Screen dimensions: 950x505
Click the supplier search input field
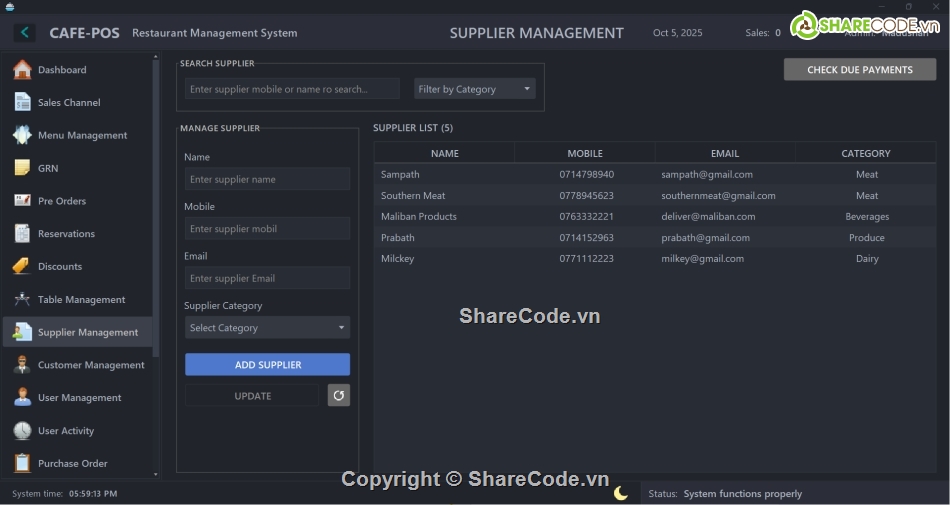[x=292, y=89]
